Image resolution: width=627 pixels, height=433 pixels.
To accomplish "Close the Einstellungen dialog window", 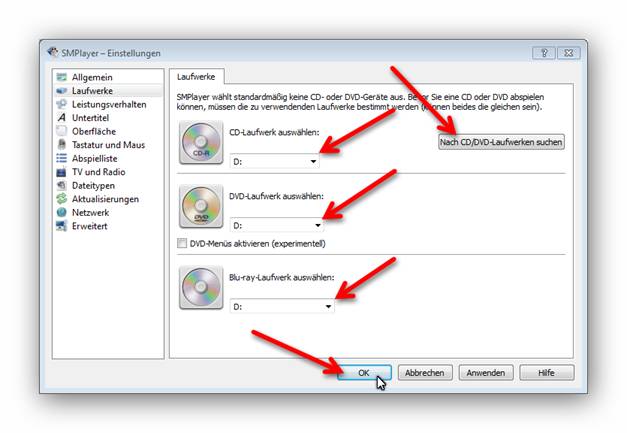I will pyautogui.click(x=568, y=53).
